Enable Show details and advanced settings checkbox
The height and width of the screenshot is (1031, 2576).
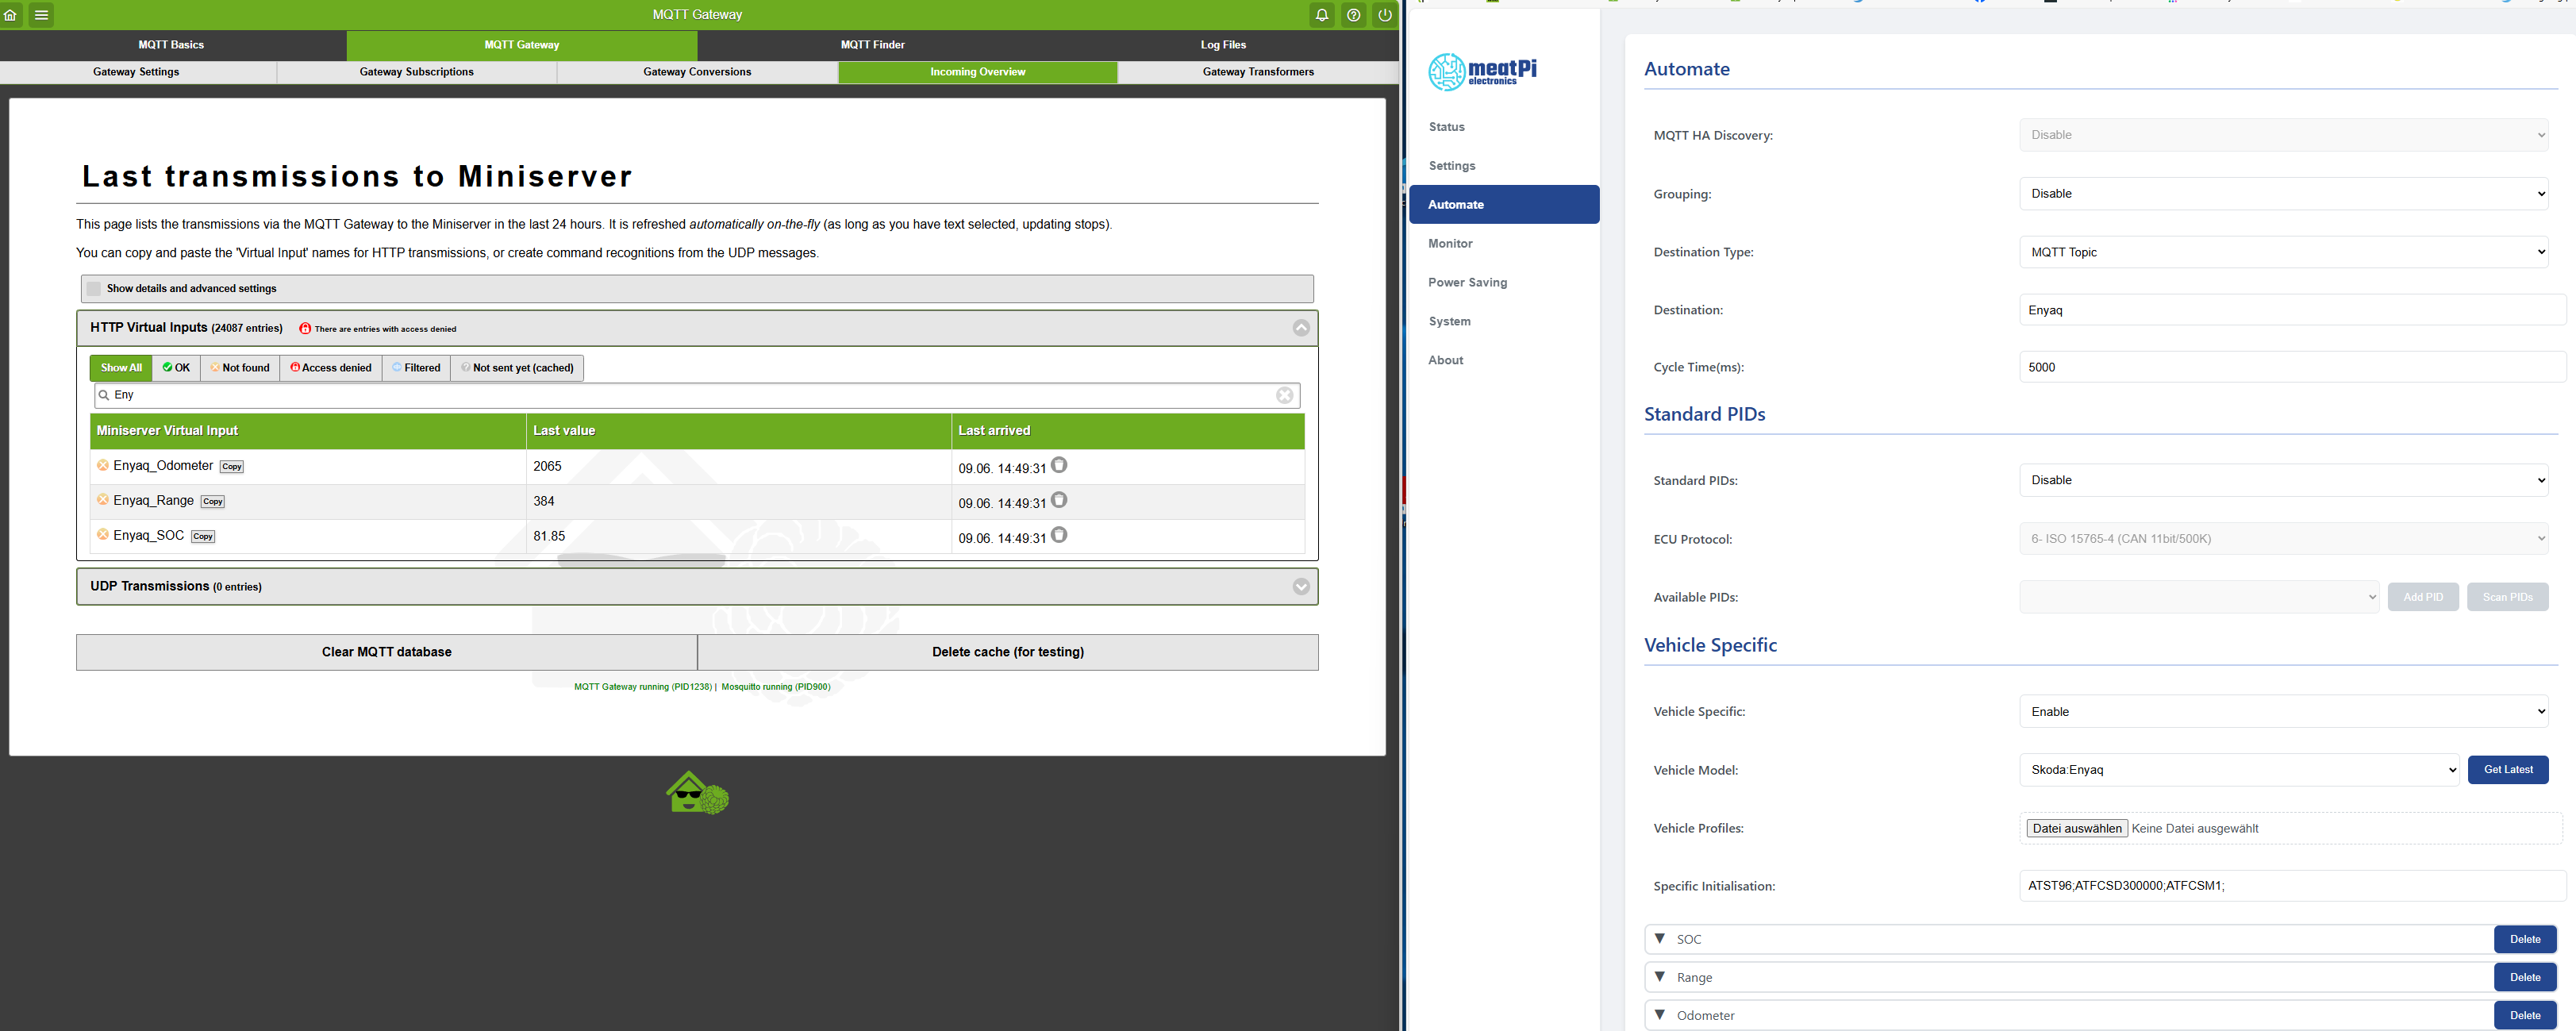tap(94, 289)
